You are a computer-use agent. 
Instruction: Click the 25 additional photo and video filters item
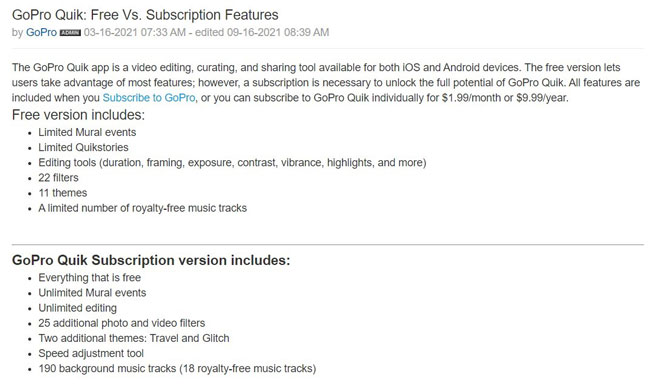[121, 323]
